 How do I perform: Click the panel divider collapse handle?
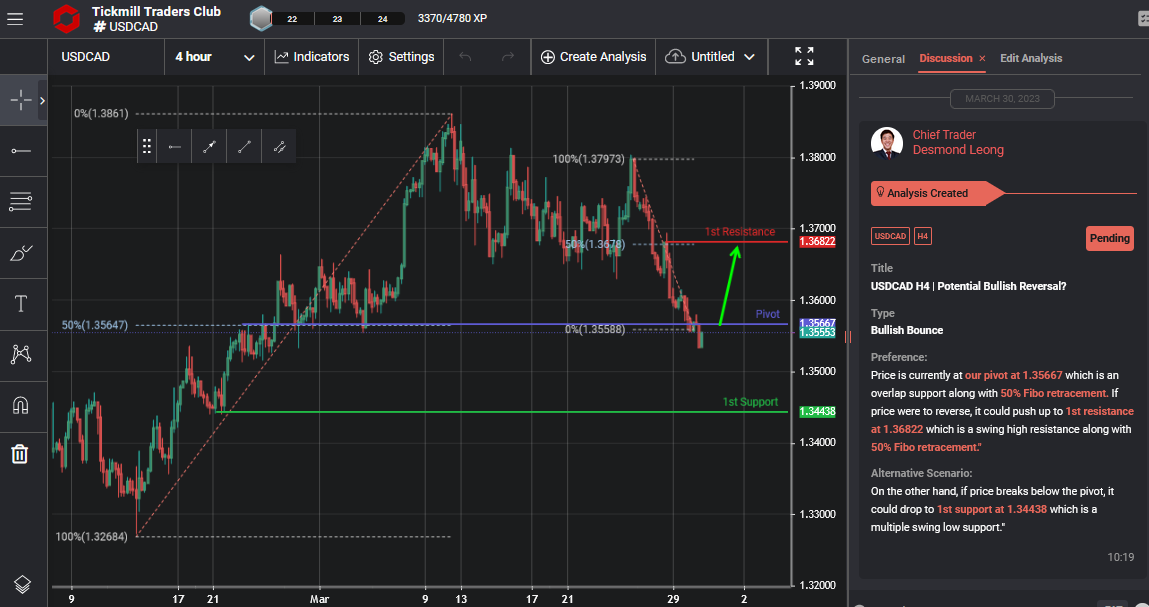tap(848, 337)
